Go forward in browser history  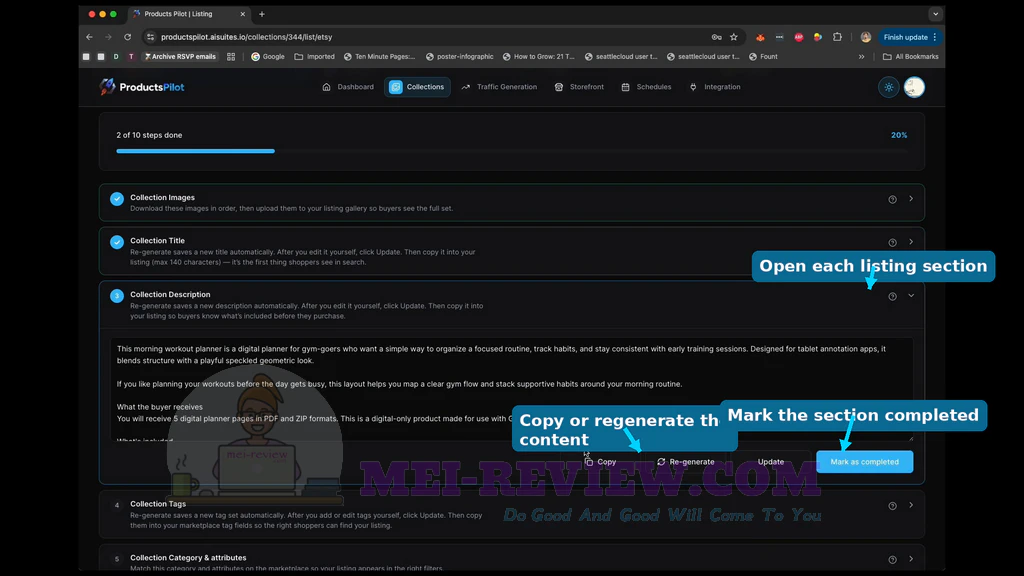point(108,37)
